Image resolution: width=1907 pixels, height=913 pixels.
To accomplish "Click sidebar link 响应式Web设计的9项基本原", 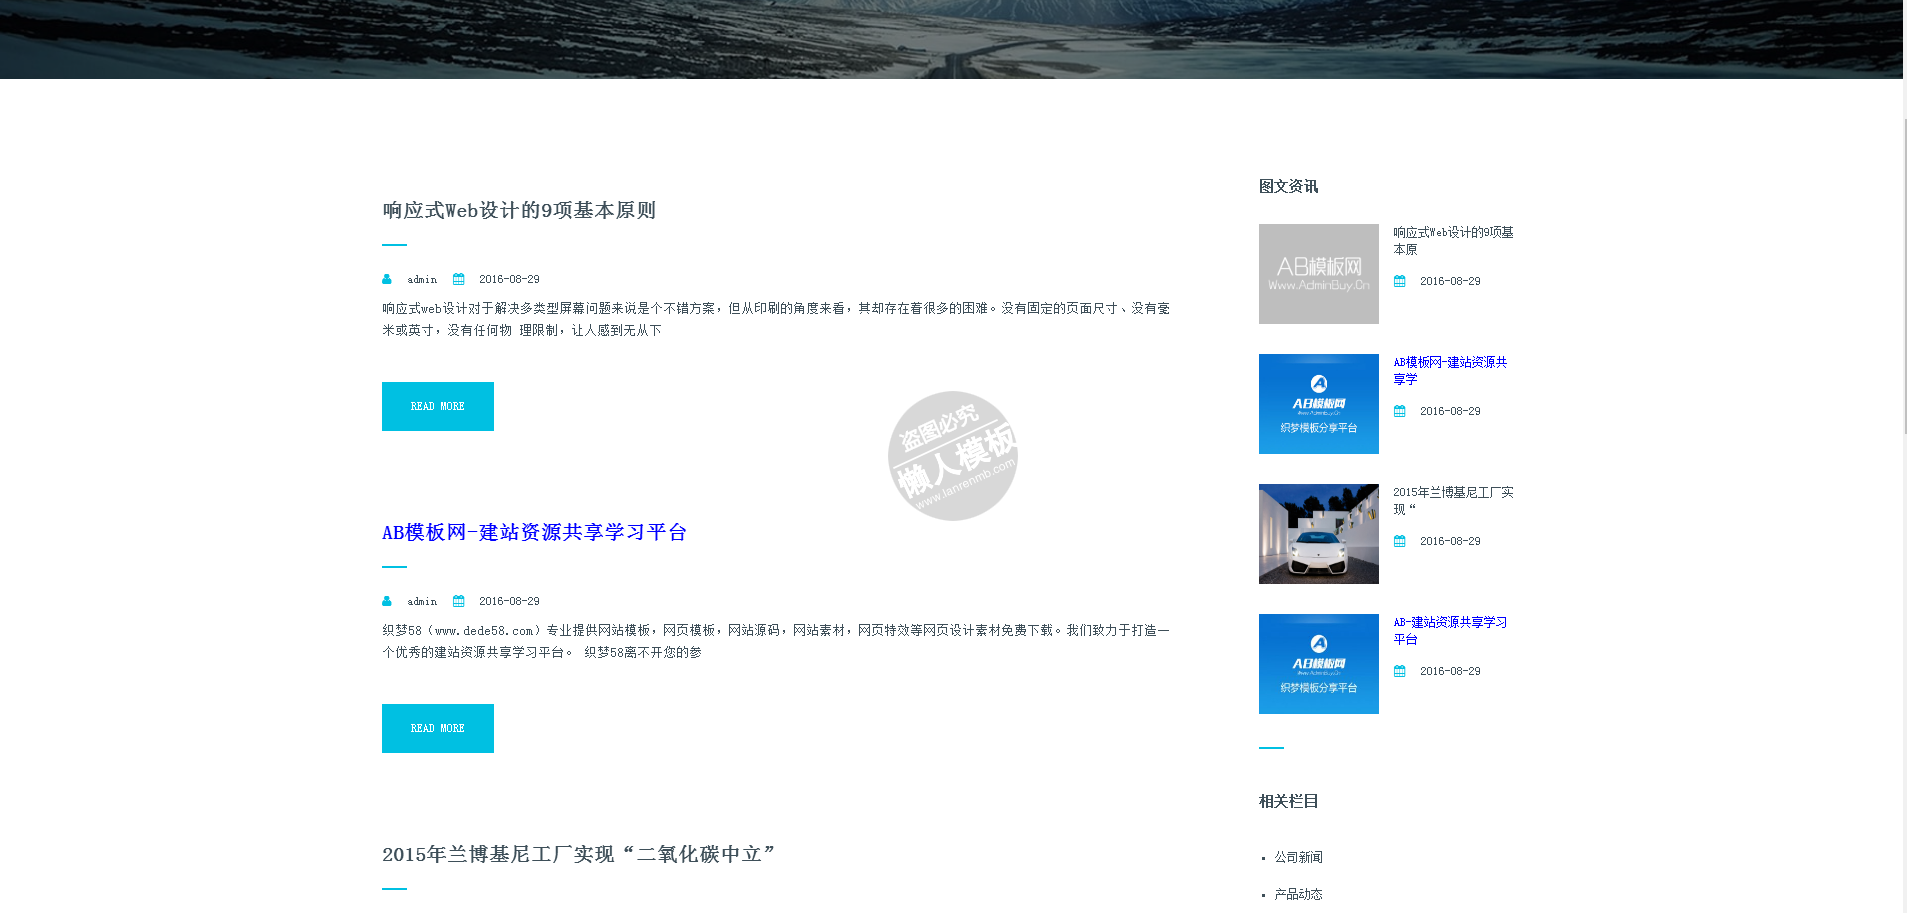I will (1452, 241).
